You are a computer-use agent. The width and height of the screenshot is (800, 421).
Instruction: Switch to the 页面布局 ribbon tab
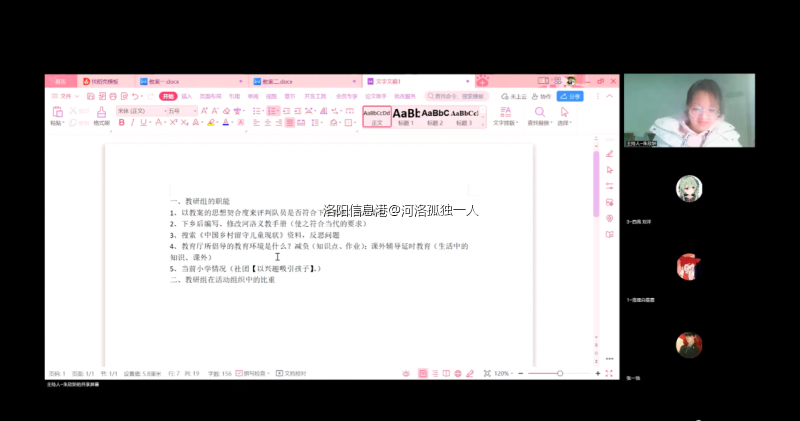(x=210, y=96)
